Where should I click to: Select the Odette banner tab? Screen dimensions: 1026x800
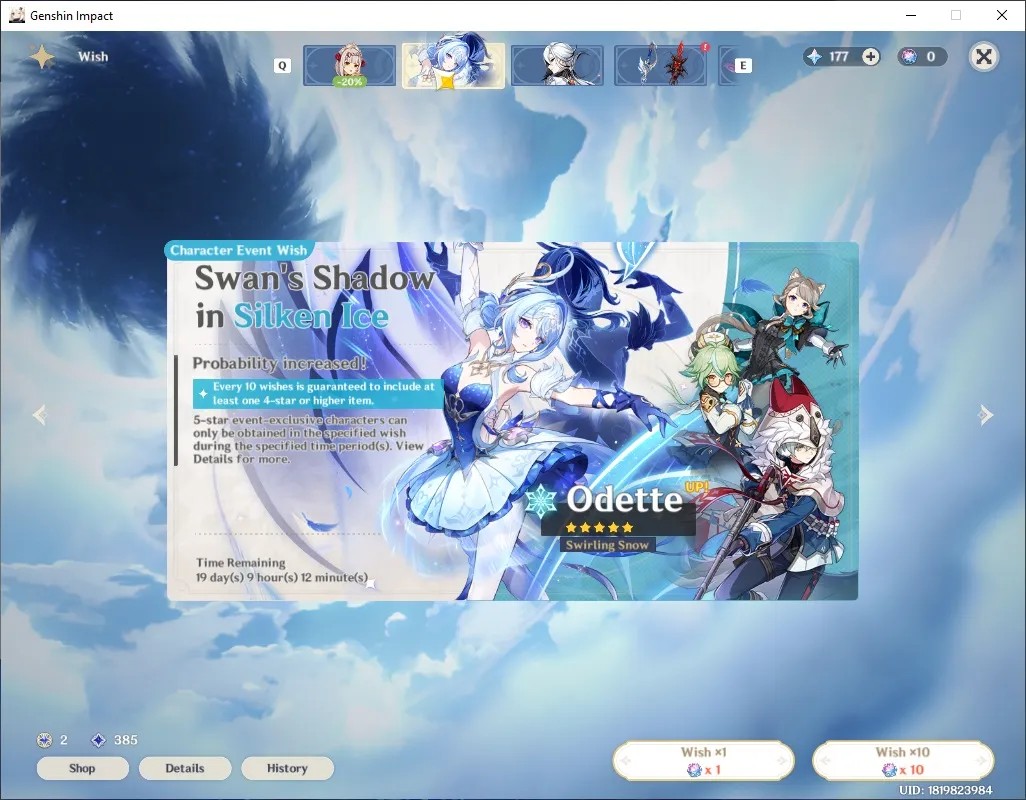point(453,65)
